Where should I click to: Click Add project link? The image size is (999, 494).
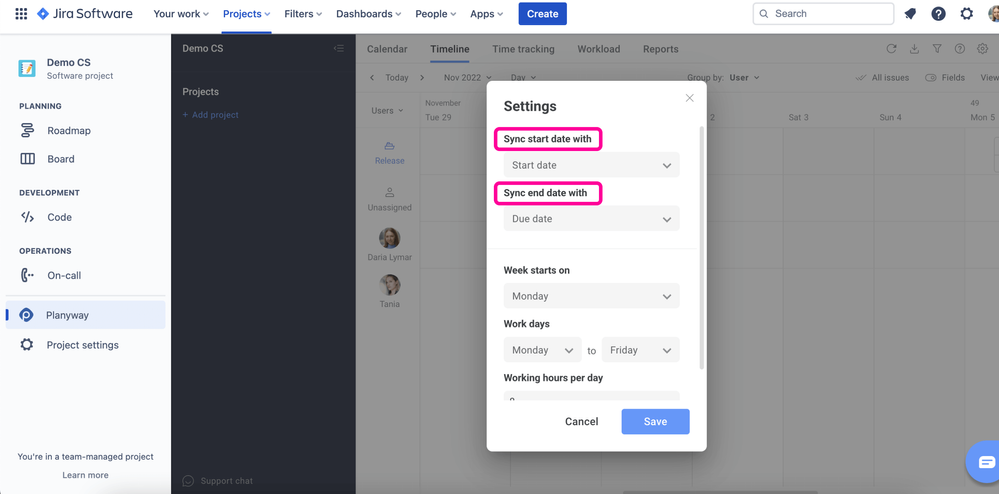pyautogui.click(x=210, y=115)
